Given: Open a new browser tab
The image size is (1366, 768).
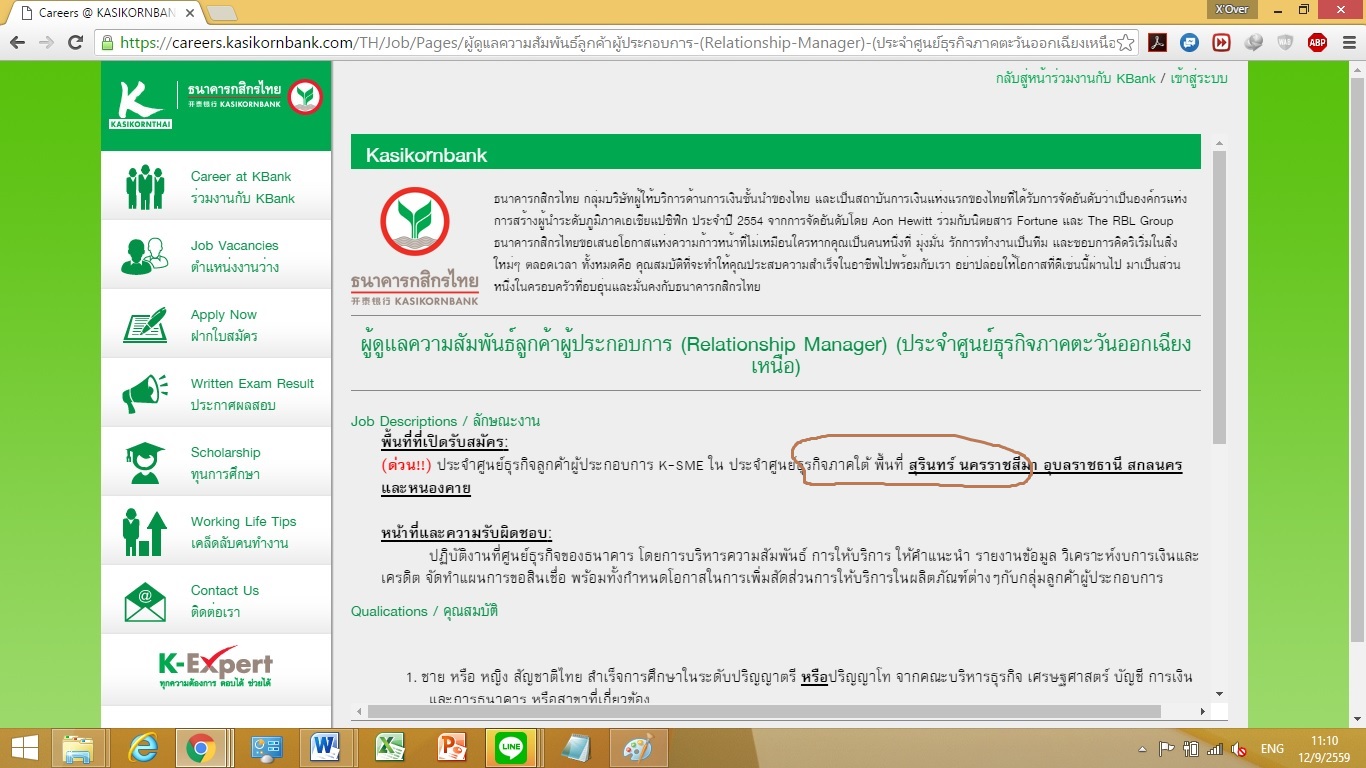Looking at the screenshot, I should pos(221,13).
